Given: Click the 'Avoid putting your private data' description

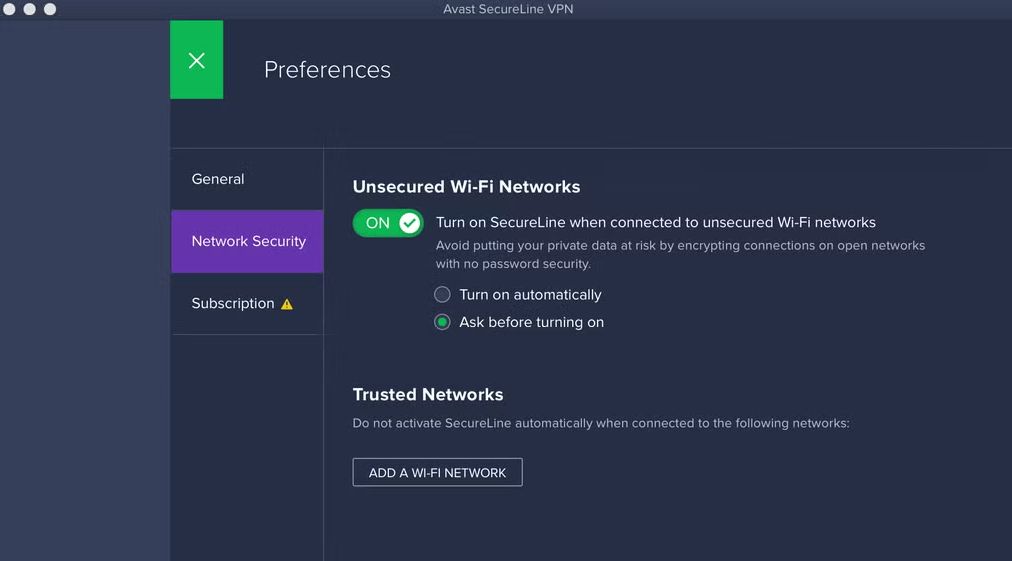Looking at the screenshot, I should tap(680, 254).
